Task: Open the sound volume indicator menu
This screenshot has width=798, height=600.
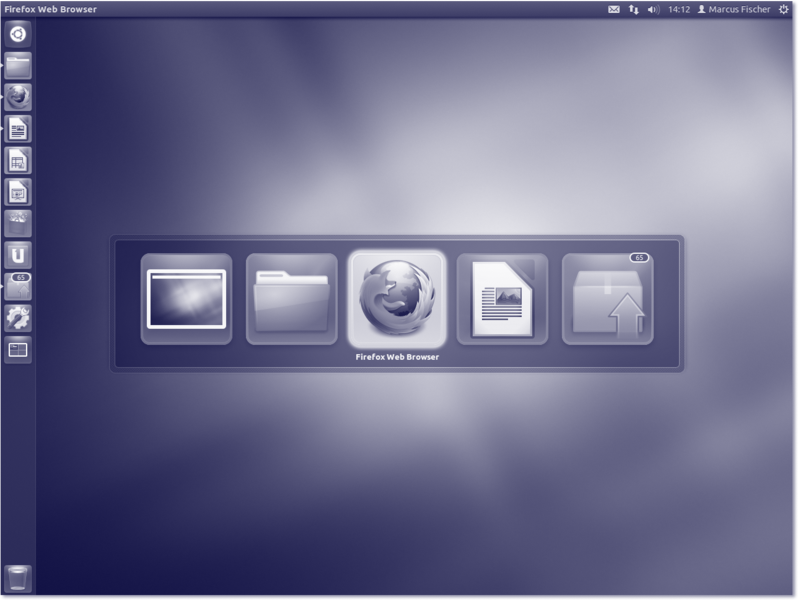Action: tap(653, 9)
